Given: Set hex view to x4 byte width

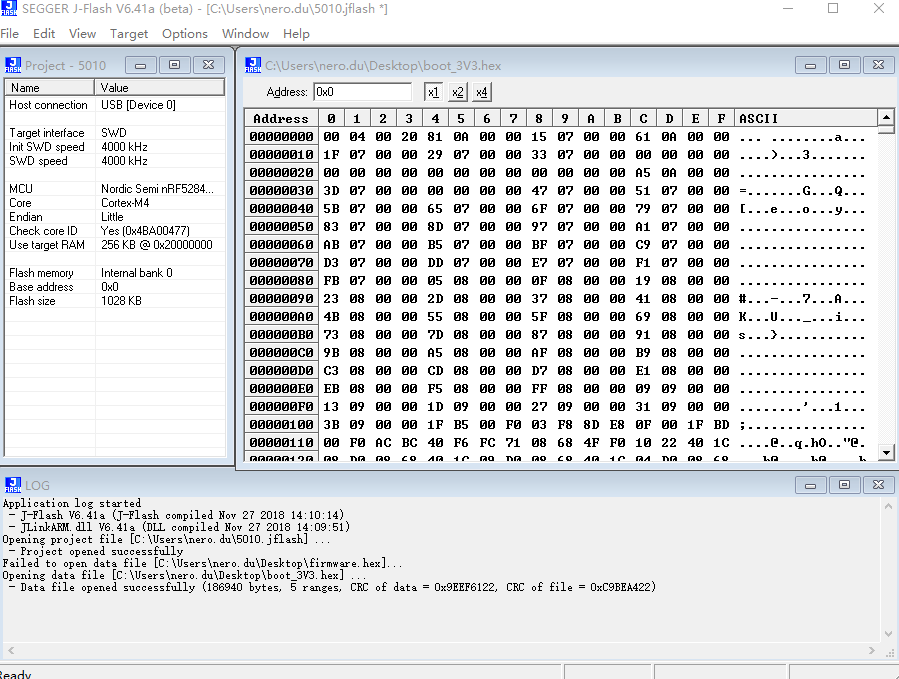Looking at the screenshot, I should coord(482,92).
